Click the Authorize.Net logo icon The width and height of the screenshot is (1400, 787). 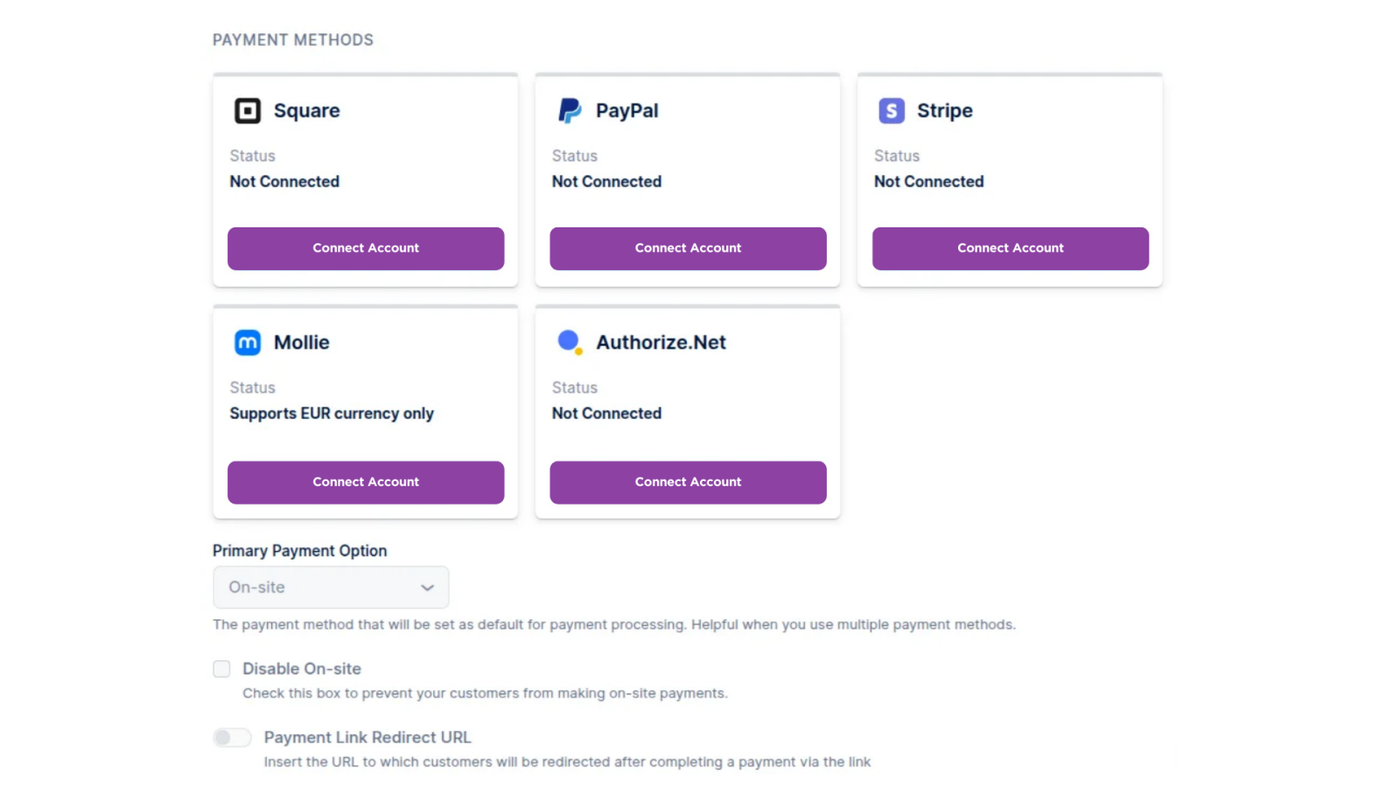tap(570, 342)
